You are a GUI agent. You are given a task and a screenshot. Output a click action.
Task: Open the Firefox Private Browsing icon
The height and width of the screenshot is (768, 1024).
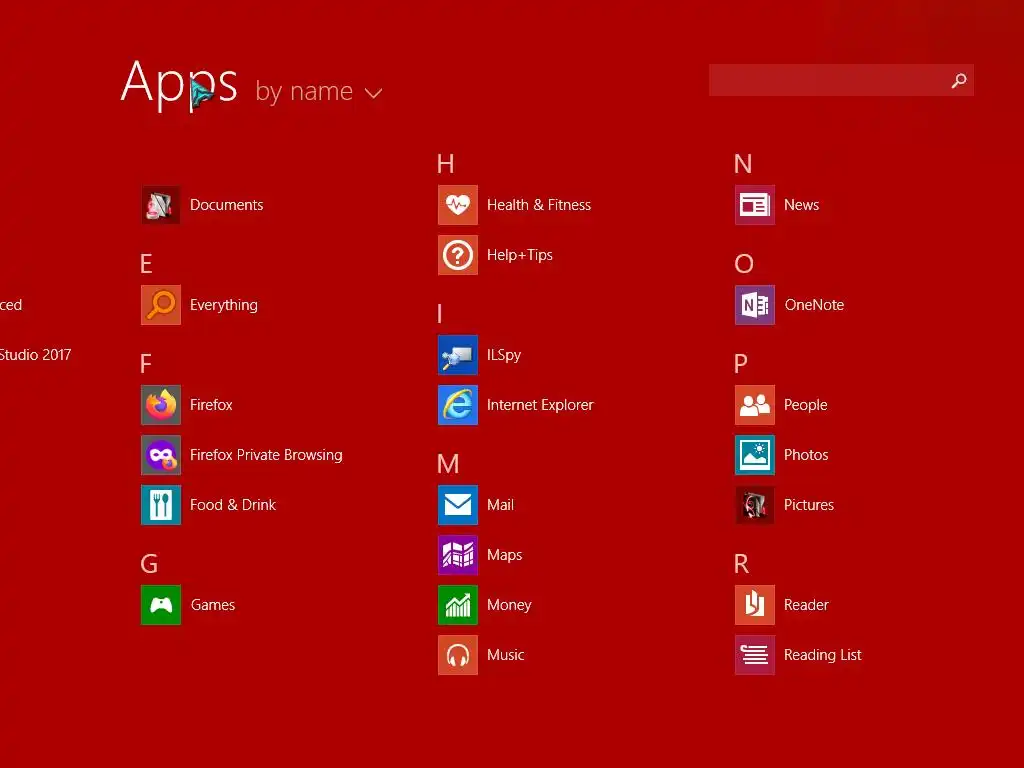(x=161, y=455)
